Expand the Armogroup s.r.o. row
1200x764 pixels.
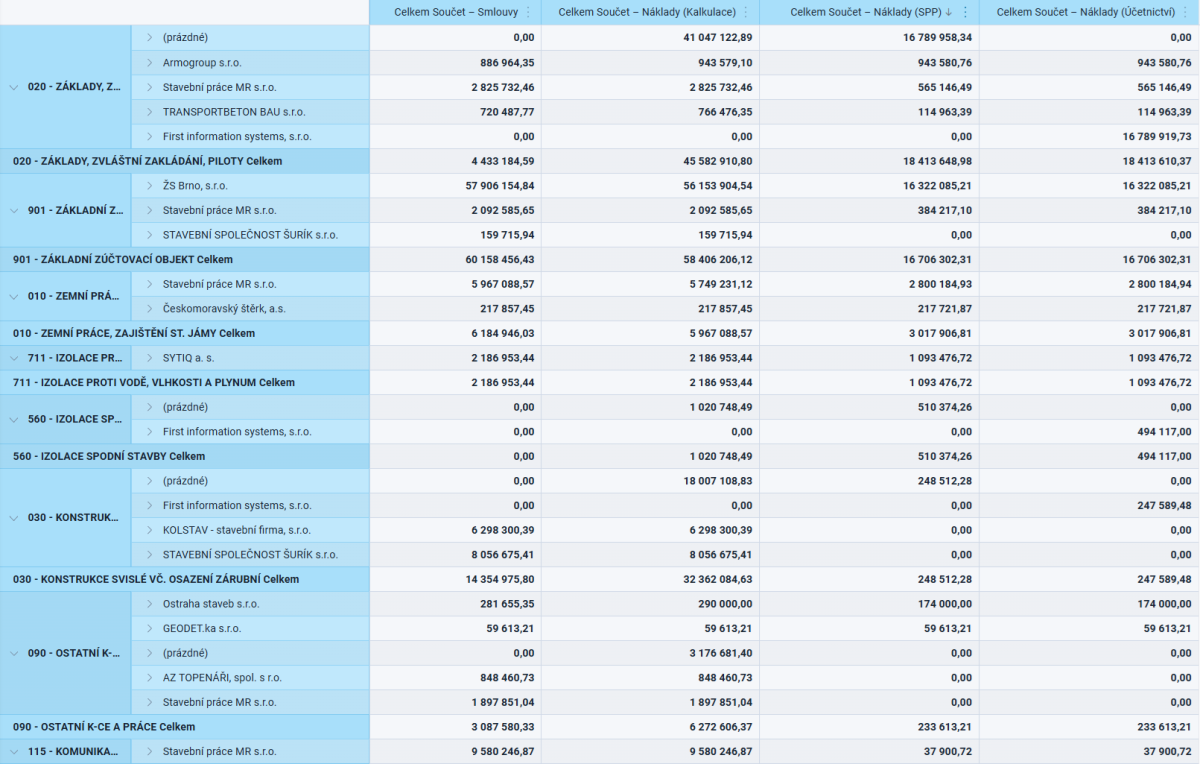point(149,62)
